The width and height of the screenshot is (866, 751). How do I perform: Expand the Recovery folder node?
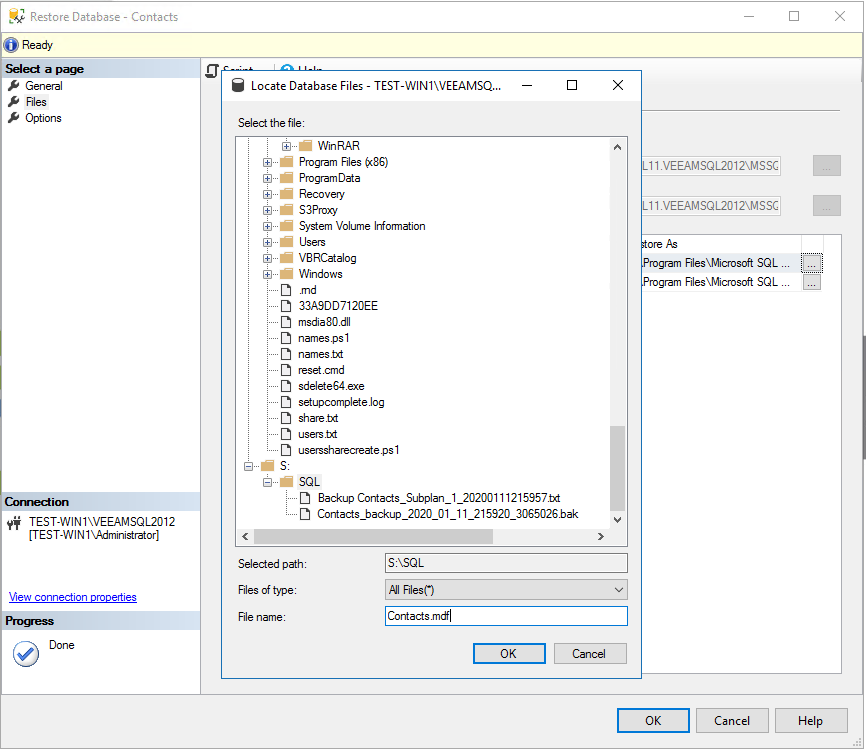pyautogui.click(x=267, y=194)
